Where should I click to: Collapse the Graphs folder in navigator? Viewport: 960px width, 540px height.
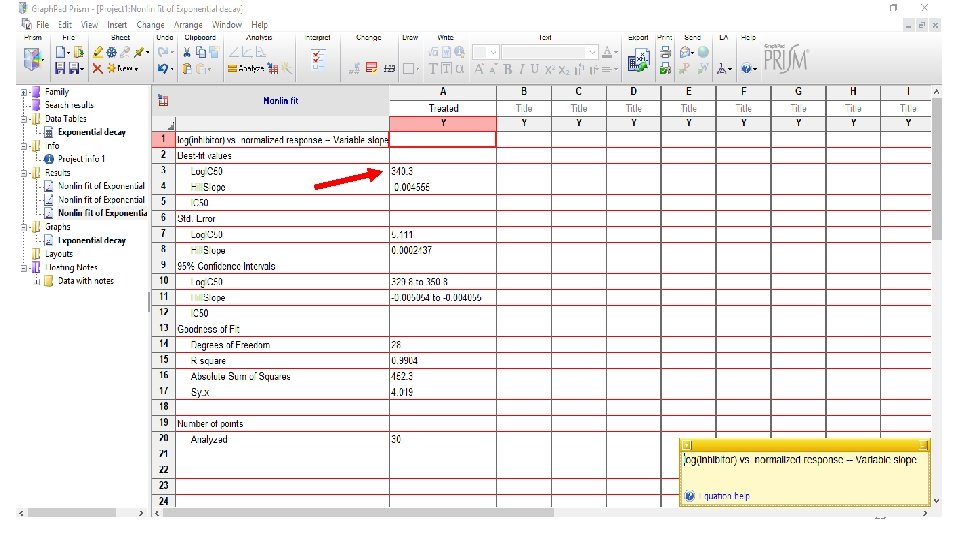point(23,227)
